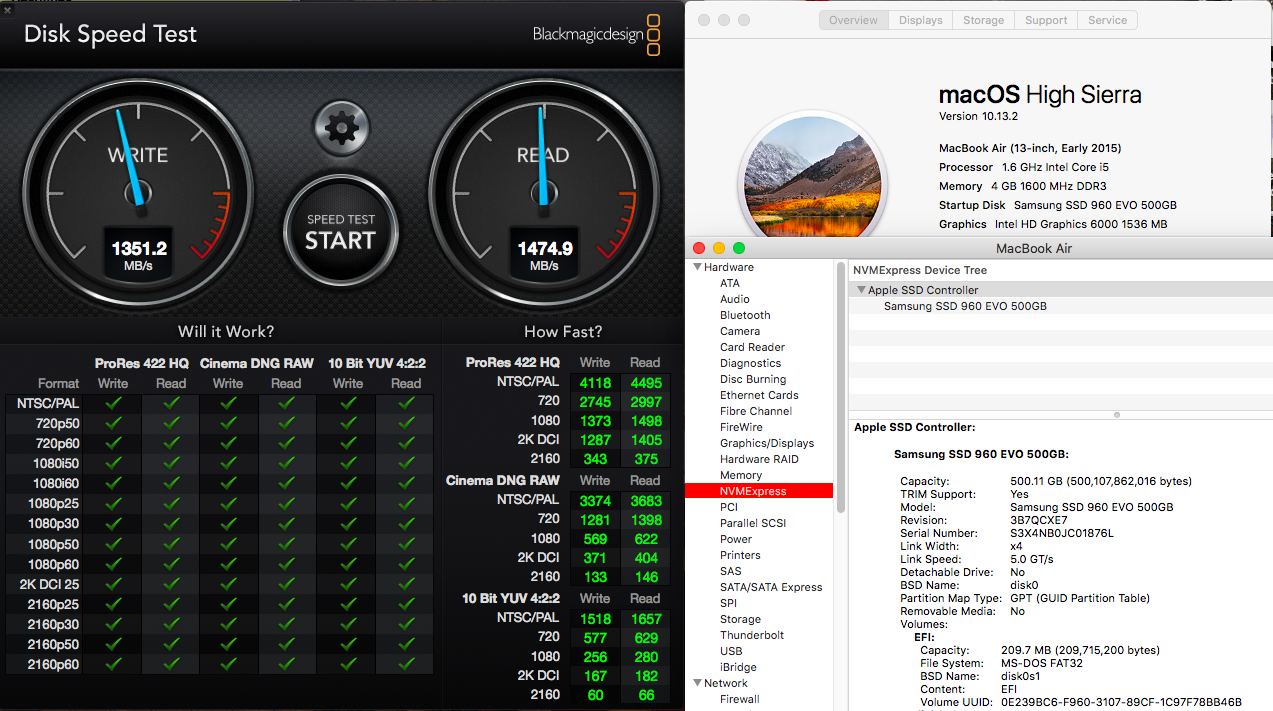Start the speed test
This screenshot has width=1273, height=711.
(340, 232)
